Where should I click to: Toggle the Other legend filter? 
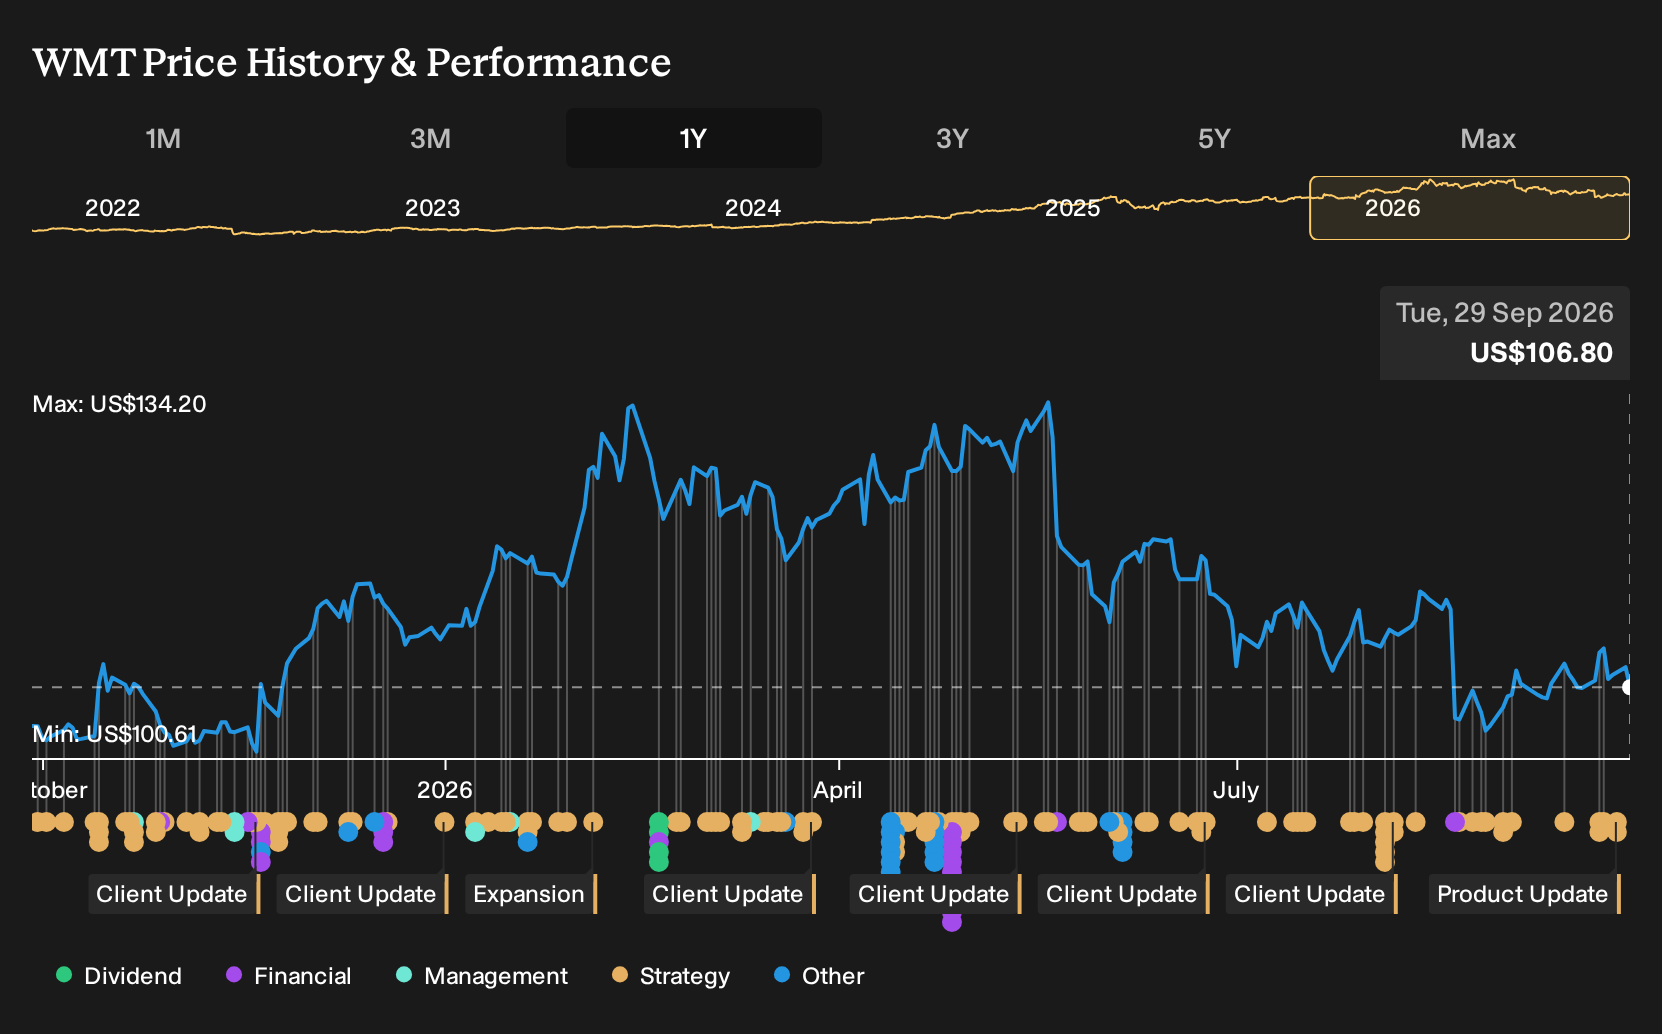819,976
